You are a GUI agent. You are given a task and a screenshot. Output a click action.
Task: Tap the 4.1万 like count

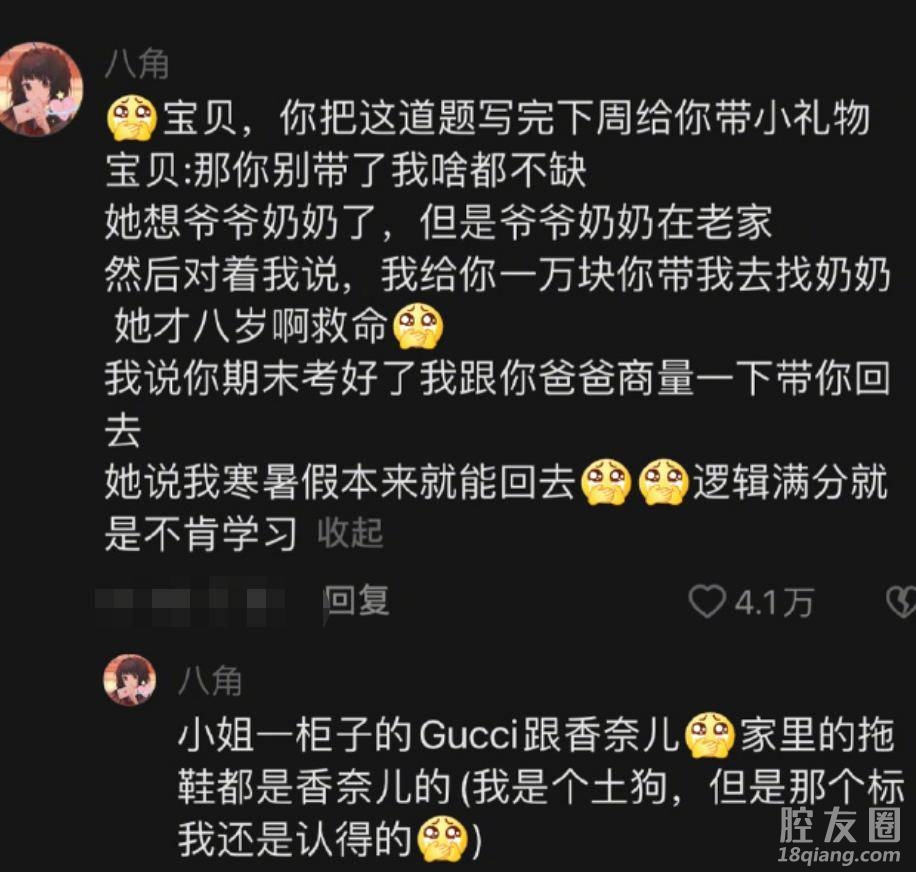774,603
